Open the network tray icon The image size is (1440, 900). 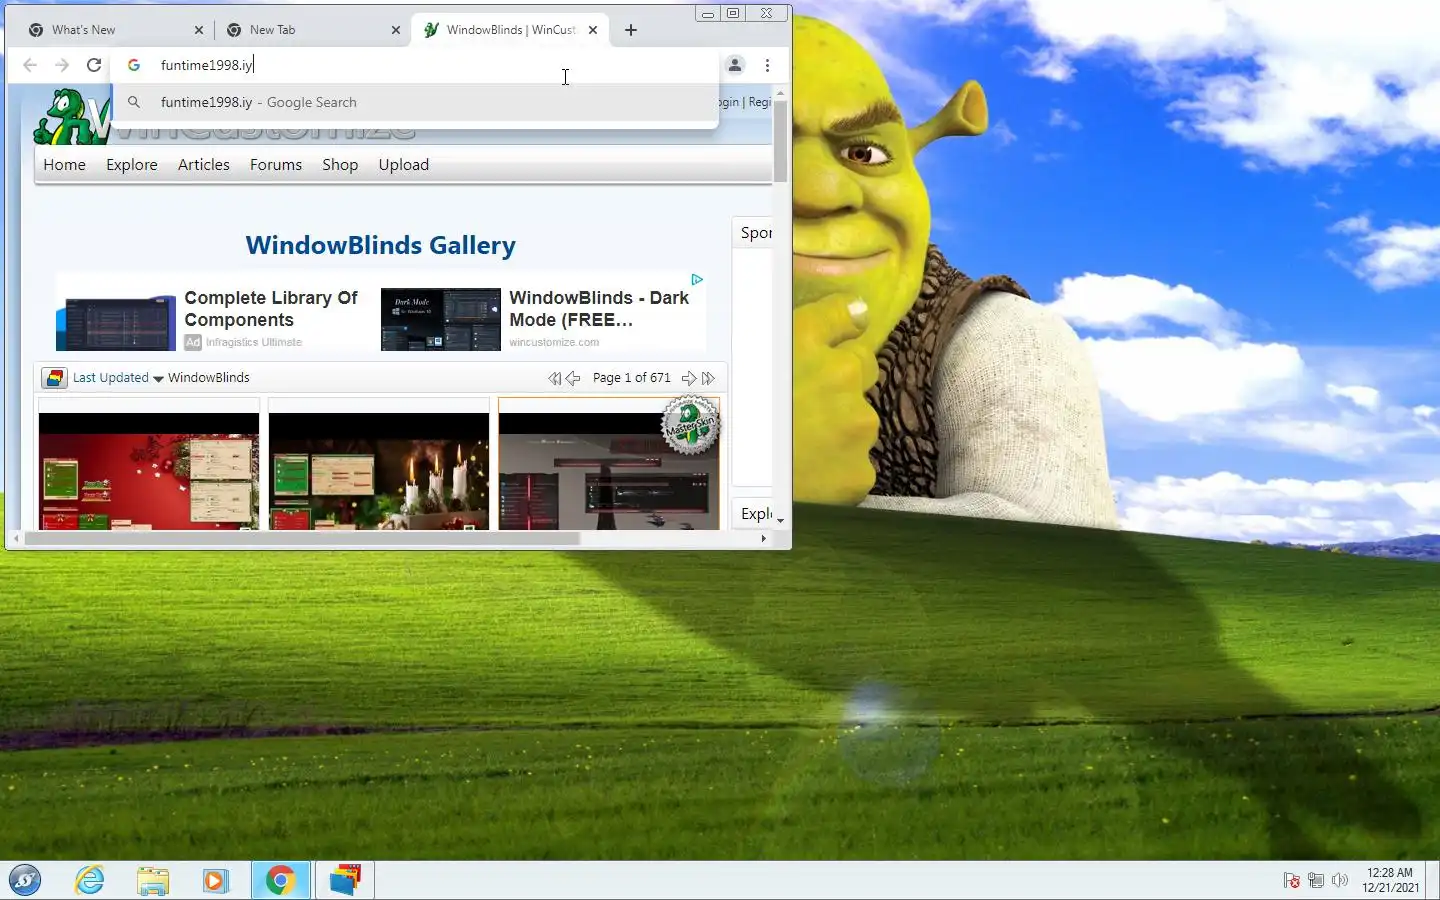(x=1316, y=881)
